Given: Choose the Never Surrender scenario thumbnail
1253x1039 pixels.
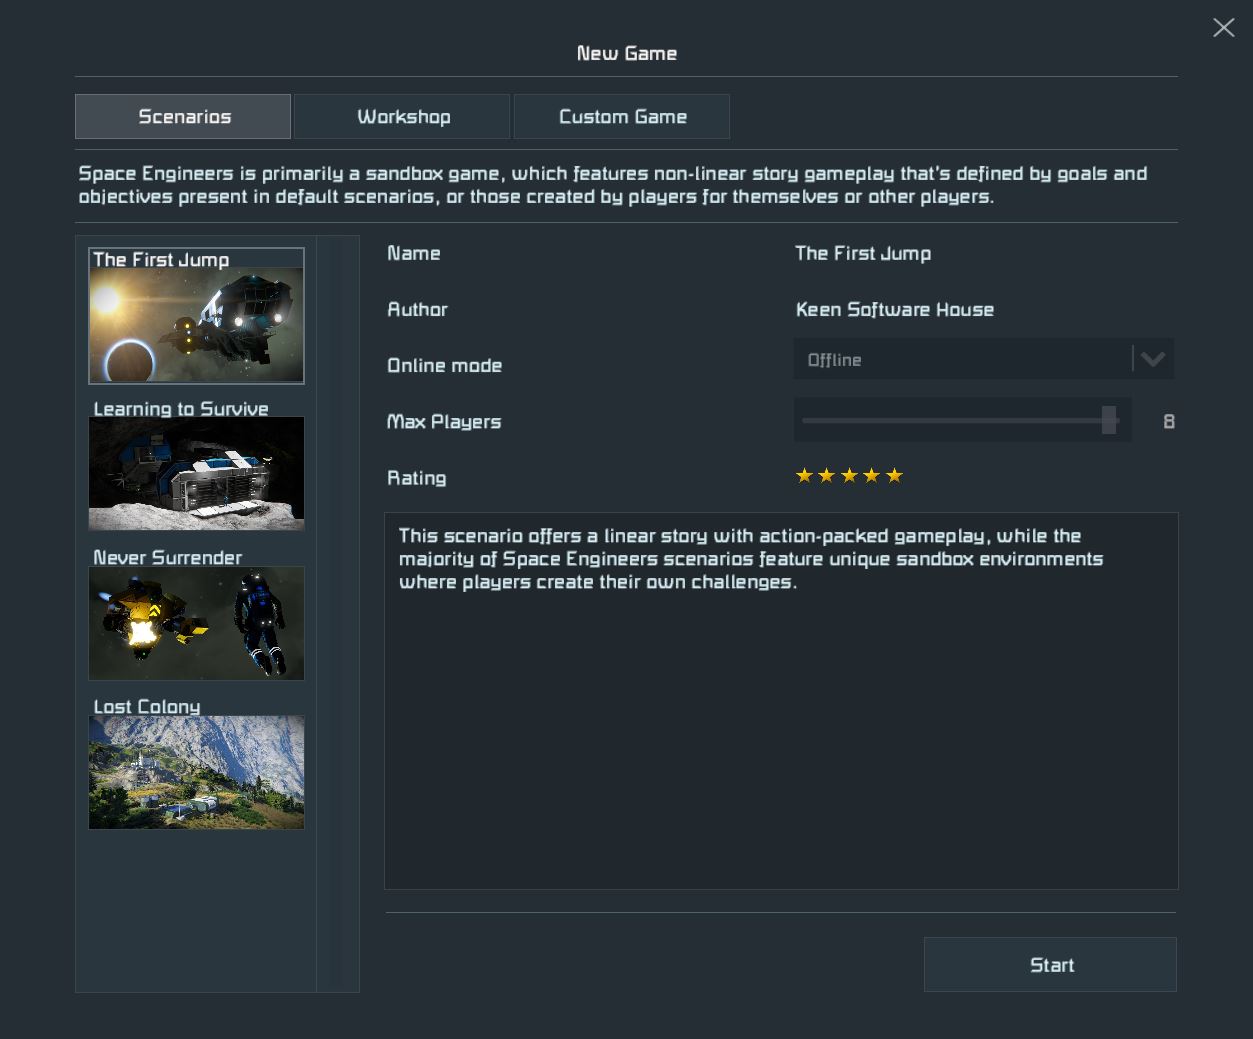Looking at the screenshot, I should (x=196, y=623).
